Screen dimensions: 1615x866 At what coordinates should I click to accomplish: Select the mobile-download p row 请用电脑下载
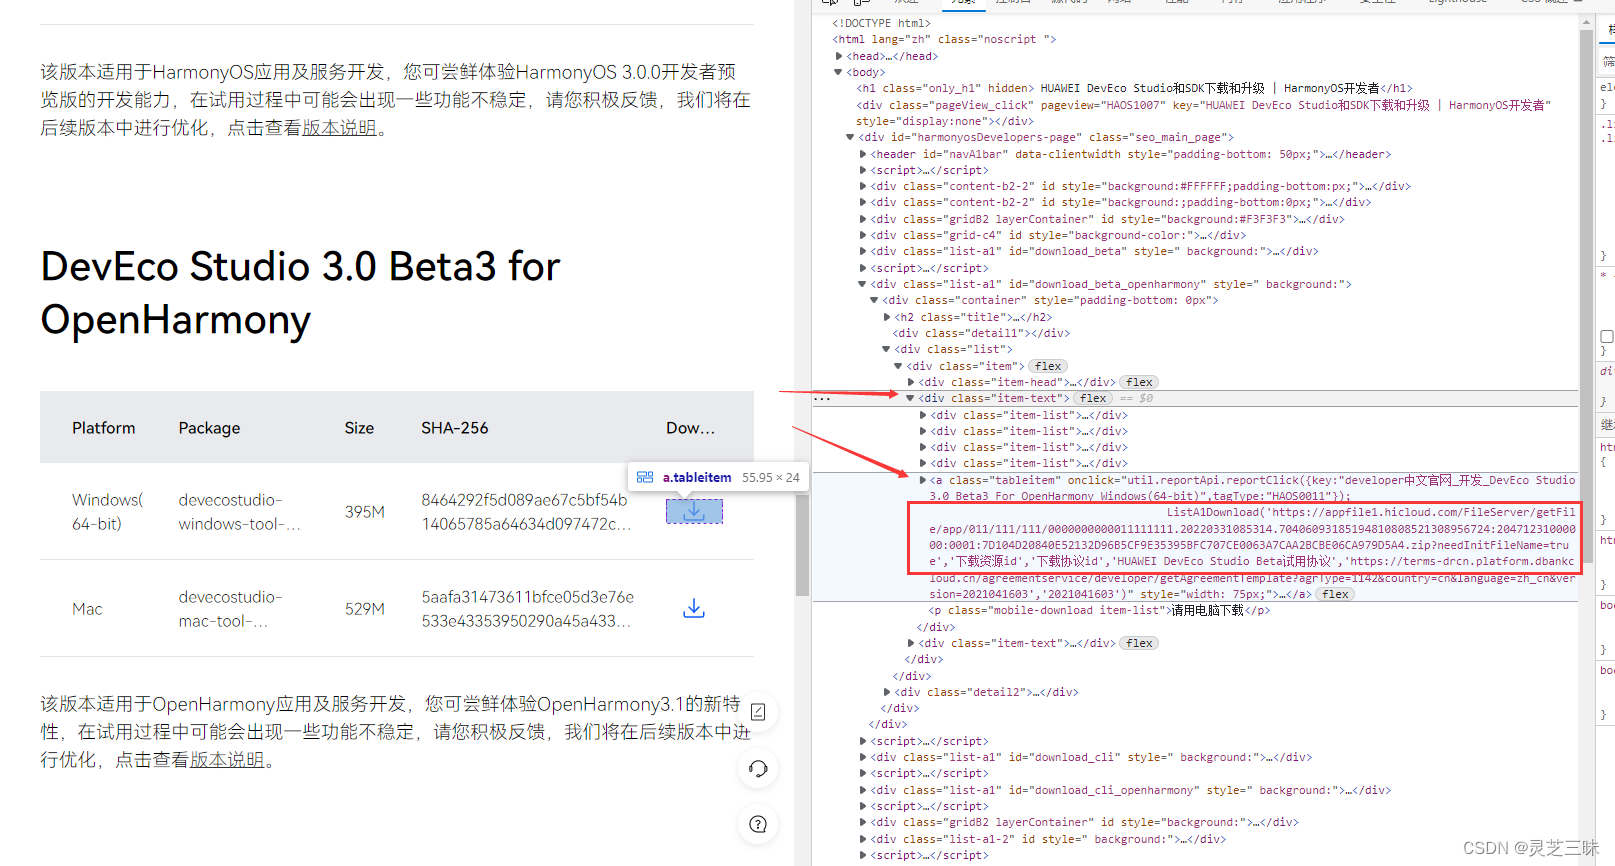(1099, 610)
